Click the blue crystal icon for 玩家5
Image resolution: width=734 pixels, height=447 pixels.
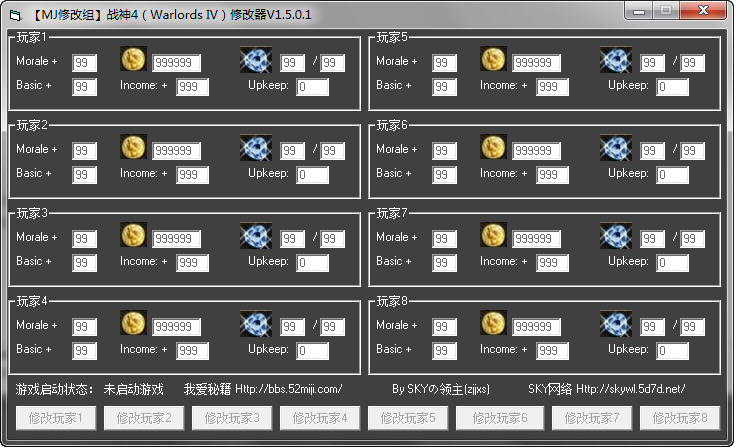616,60
